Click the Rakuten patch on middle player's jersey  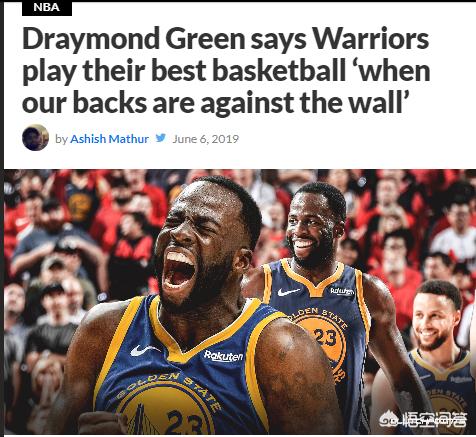[x=342, y=291]
